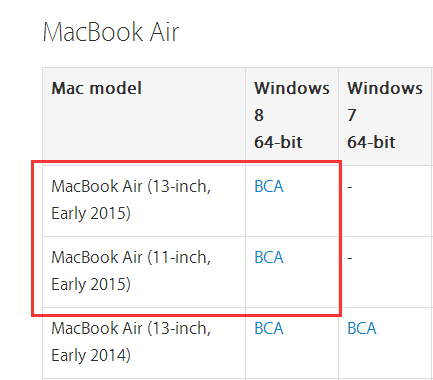This screenshot has width=433, height=380.
Task: Click the Mac model column header
Action: 97,88
